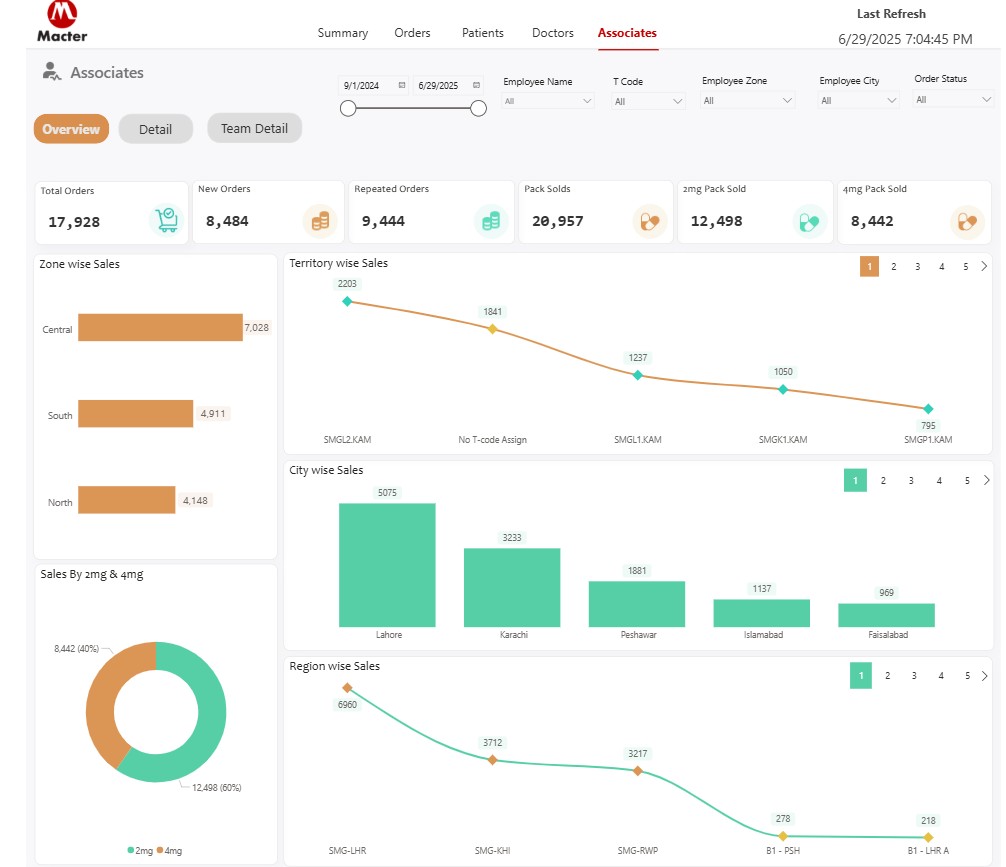The image size is (1006, 867).
Task: Switch to the Doctors tab
Action: click(553, 33)
